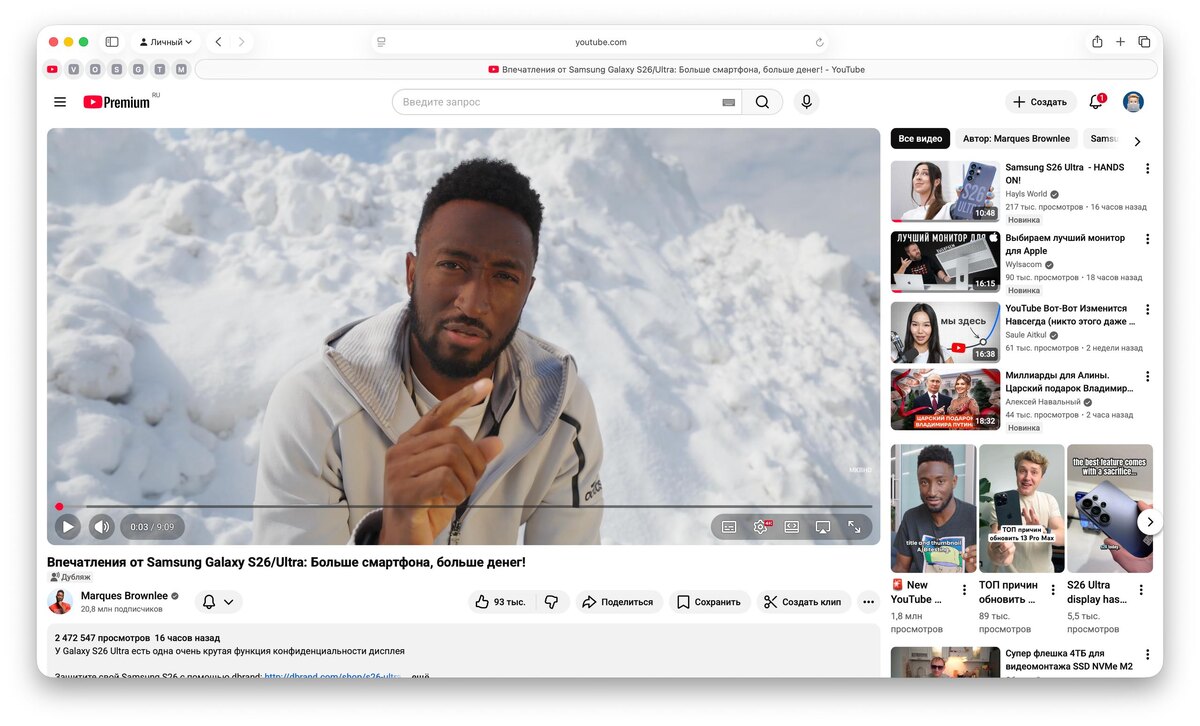The width and height of the screenshot is (1200, 726).
Task: Open the account avatar menu
Action: 1133,102
